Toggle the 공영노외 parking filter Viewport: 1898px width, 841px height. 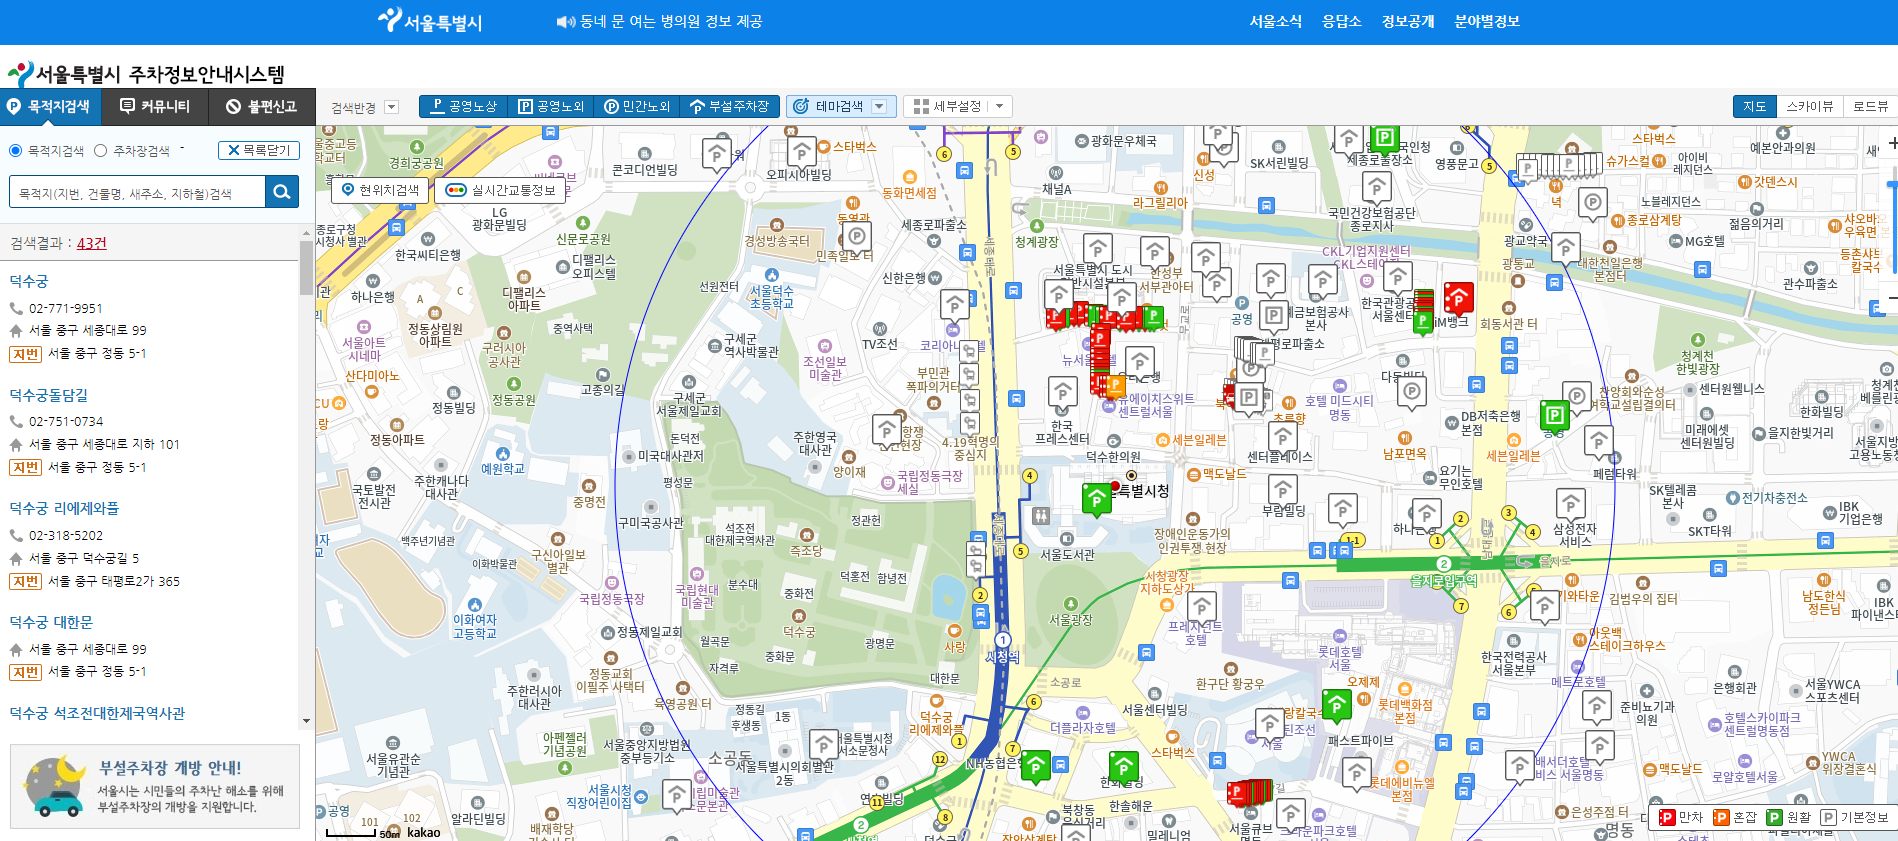[551, 106]
